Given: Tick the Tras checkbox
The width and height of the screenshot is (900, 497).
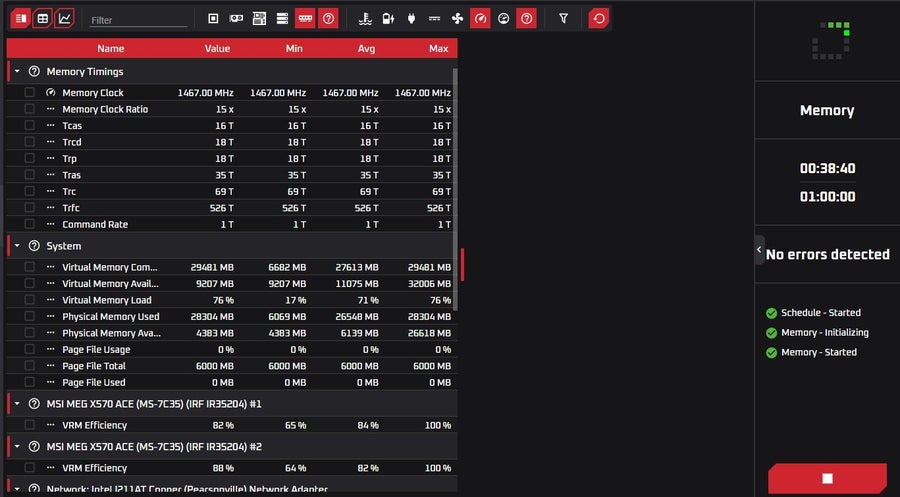Looking at the screenshot, I should (x=29, y=175).
